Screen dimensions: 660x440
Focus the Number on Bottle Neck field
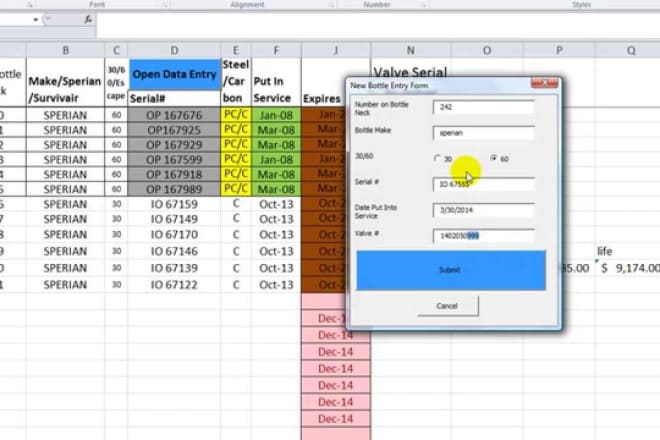point(484,107)
